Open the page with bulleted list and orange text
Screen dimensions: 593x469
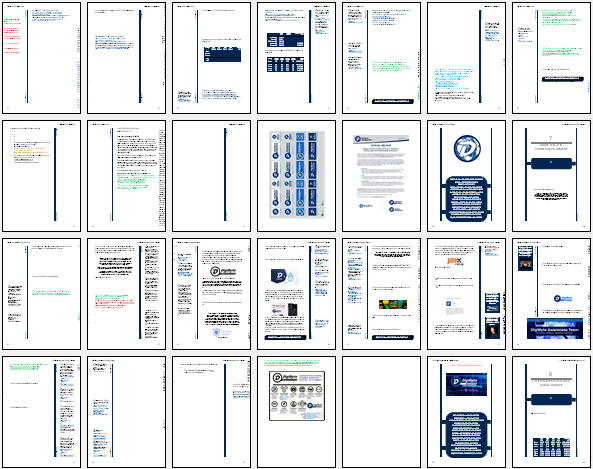pyautogui.click(x=42, y=176)
